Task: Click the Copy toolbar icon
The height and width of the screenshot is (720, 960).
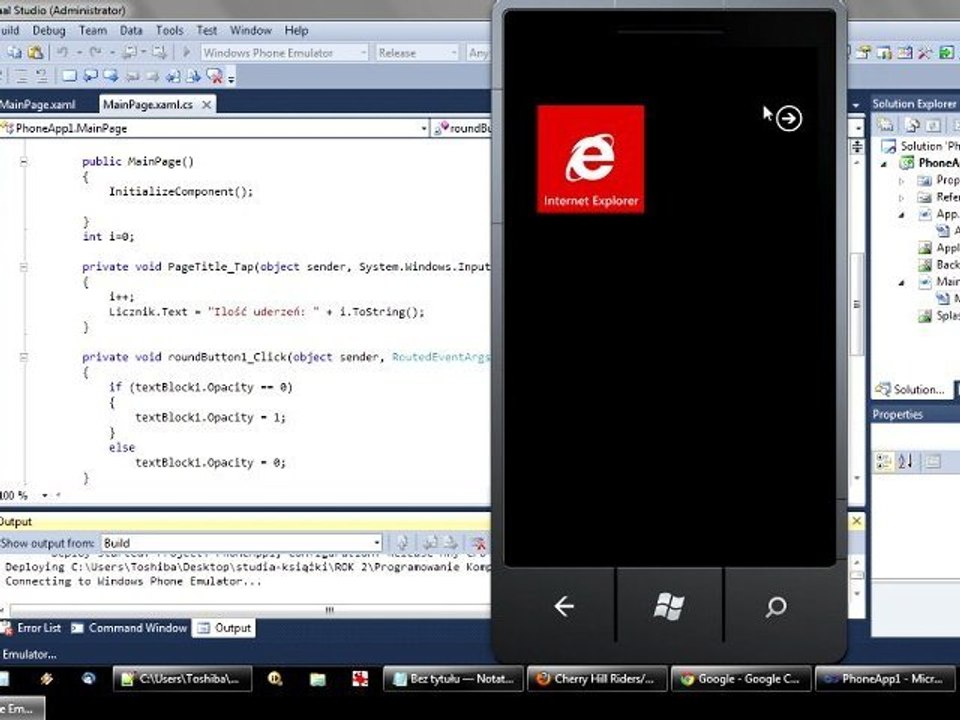Action: coord(15,53)
